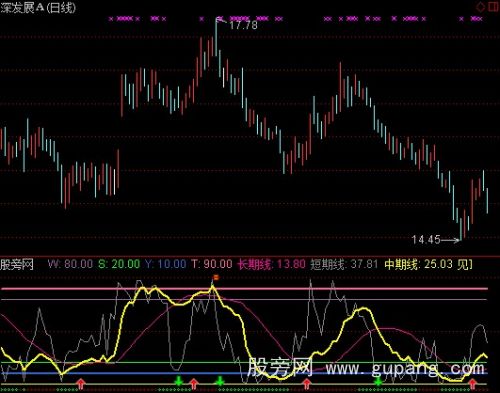Select the rightmost red up-arrow buy signal
The image size is (500, 393).
pos(472,384)
